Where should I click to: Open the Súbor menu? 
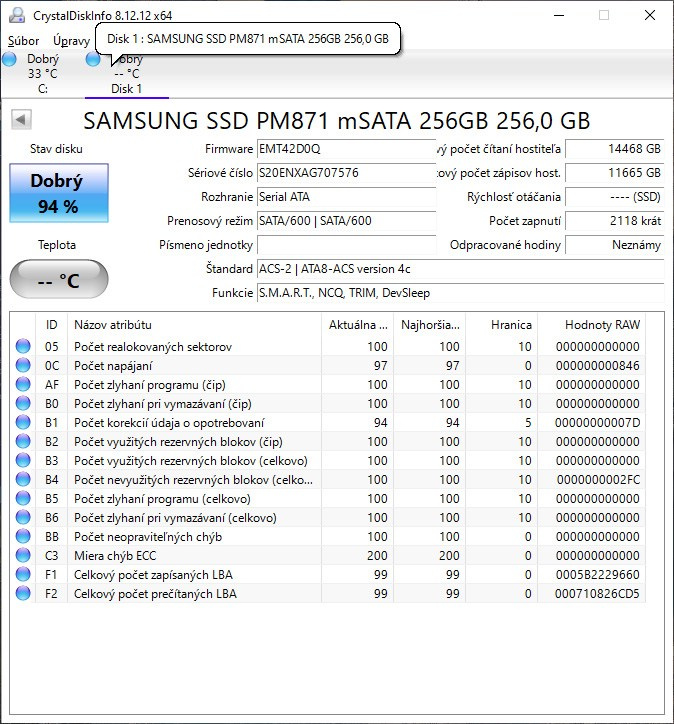[24, 41]
